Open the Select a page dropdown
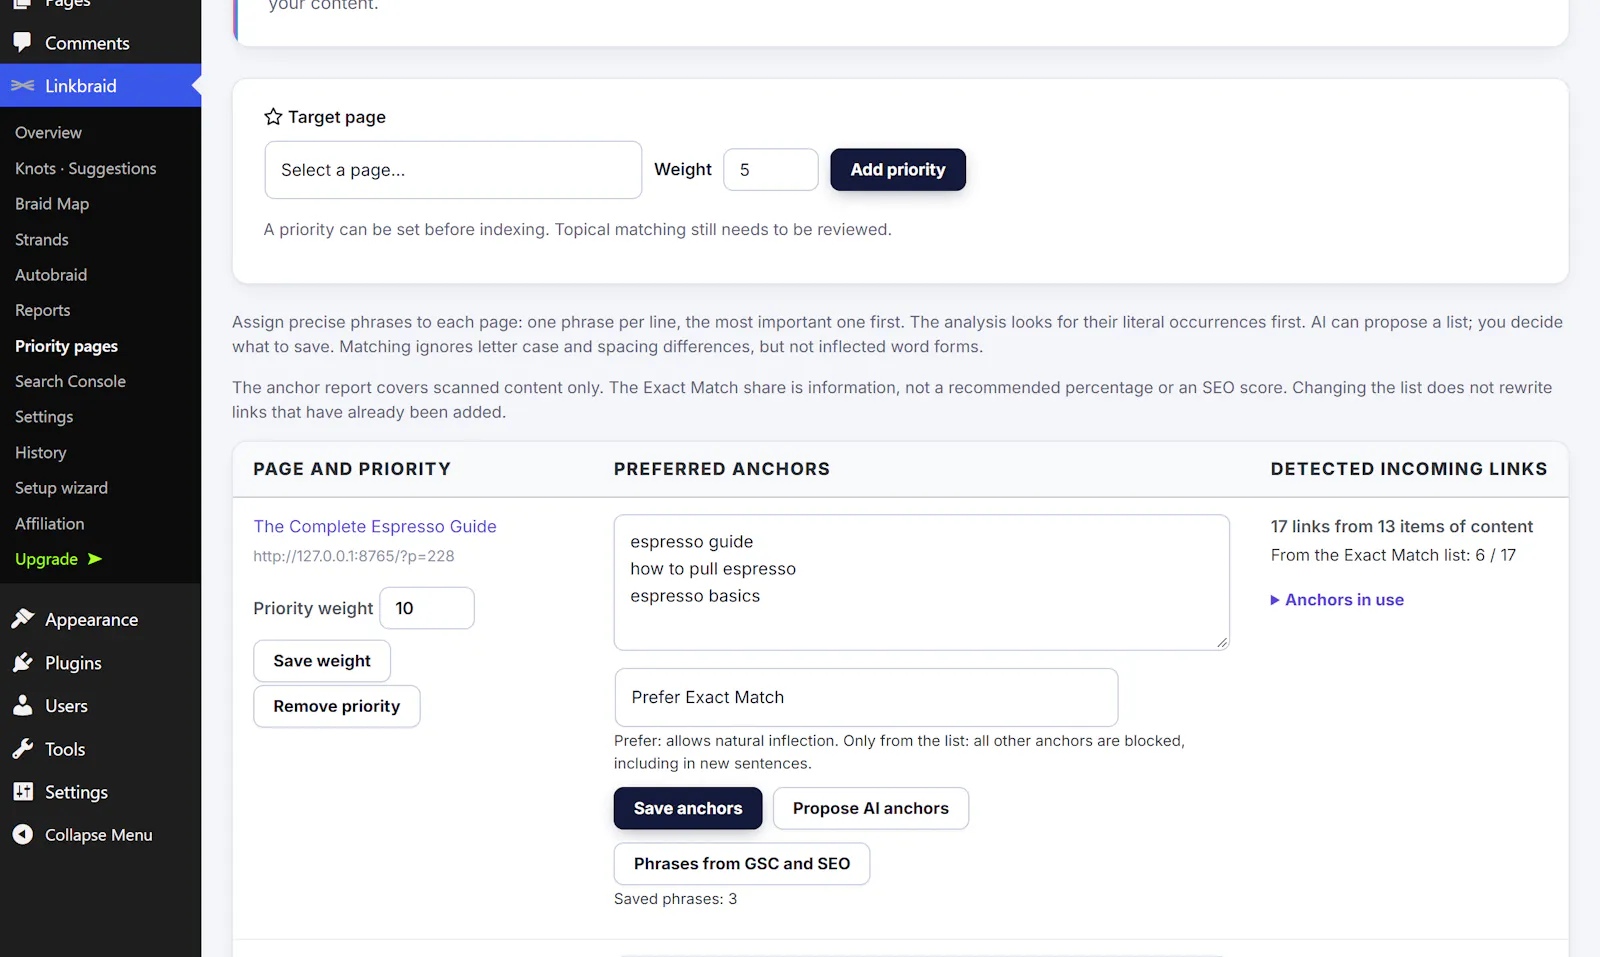 (x=453, y=170)
